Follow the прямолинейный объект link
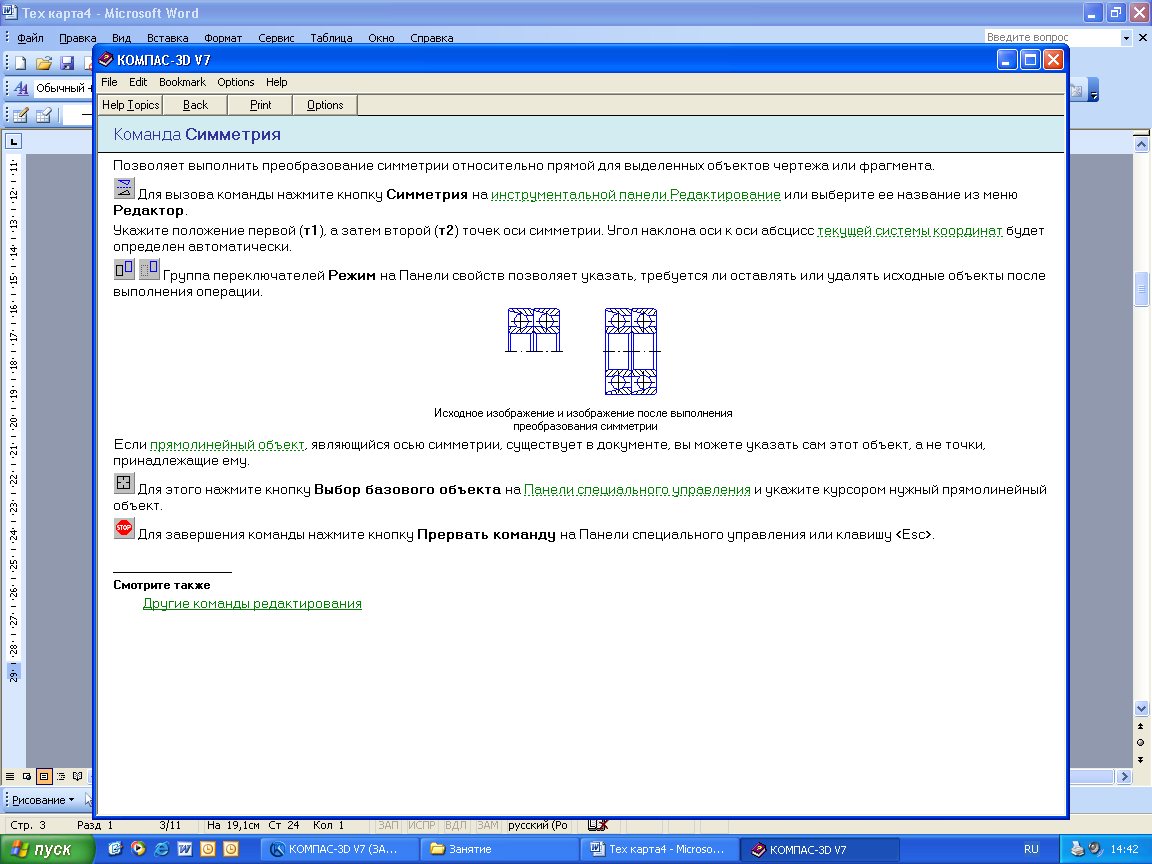This screenshot has width=1152, height=864. click(227, 444)
